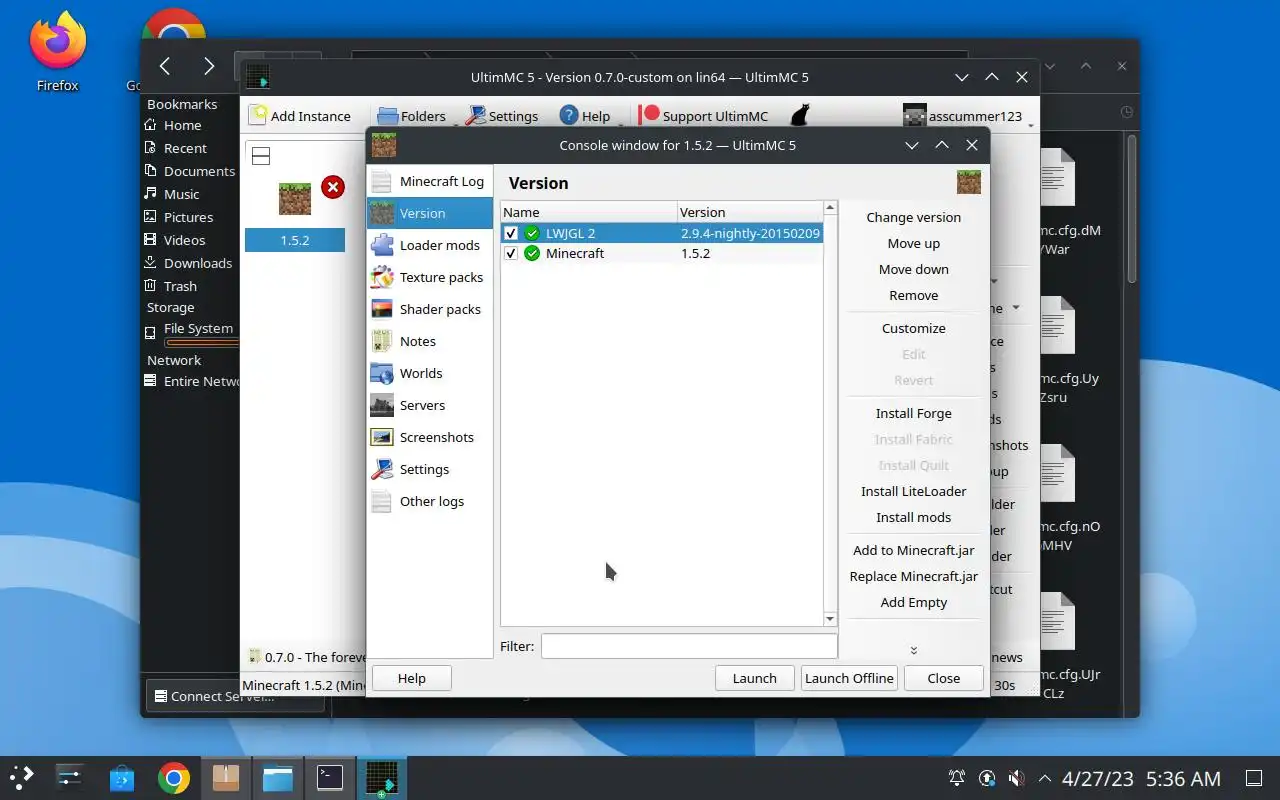
Task: Click the red error badge on instance
Action: [x=333, y=187]
